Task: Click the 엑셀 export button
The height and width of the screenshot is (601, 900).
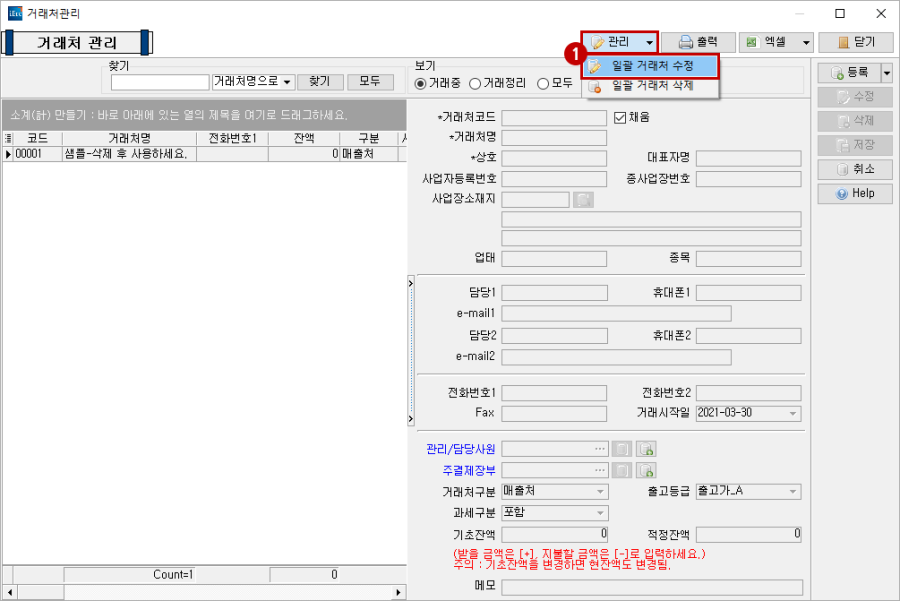Action: (767, 42)
